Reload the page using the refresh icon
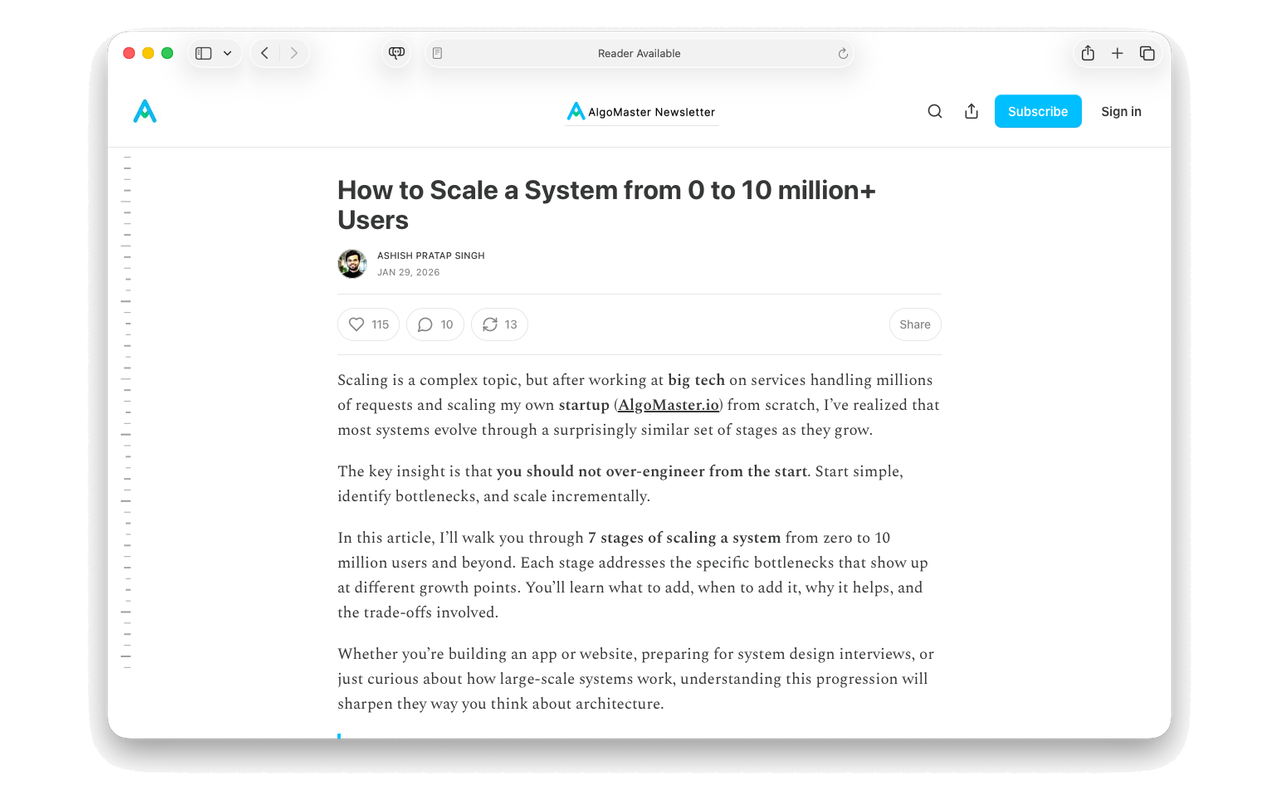Viewport: 1280px width, 800px height. [x=842, y=53]
